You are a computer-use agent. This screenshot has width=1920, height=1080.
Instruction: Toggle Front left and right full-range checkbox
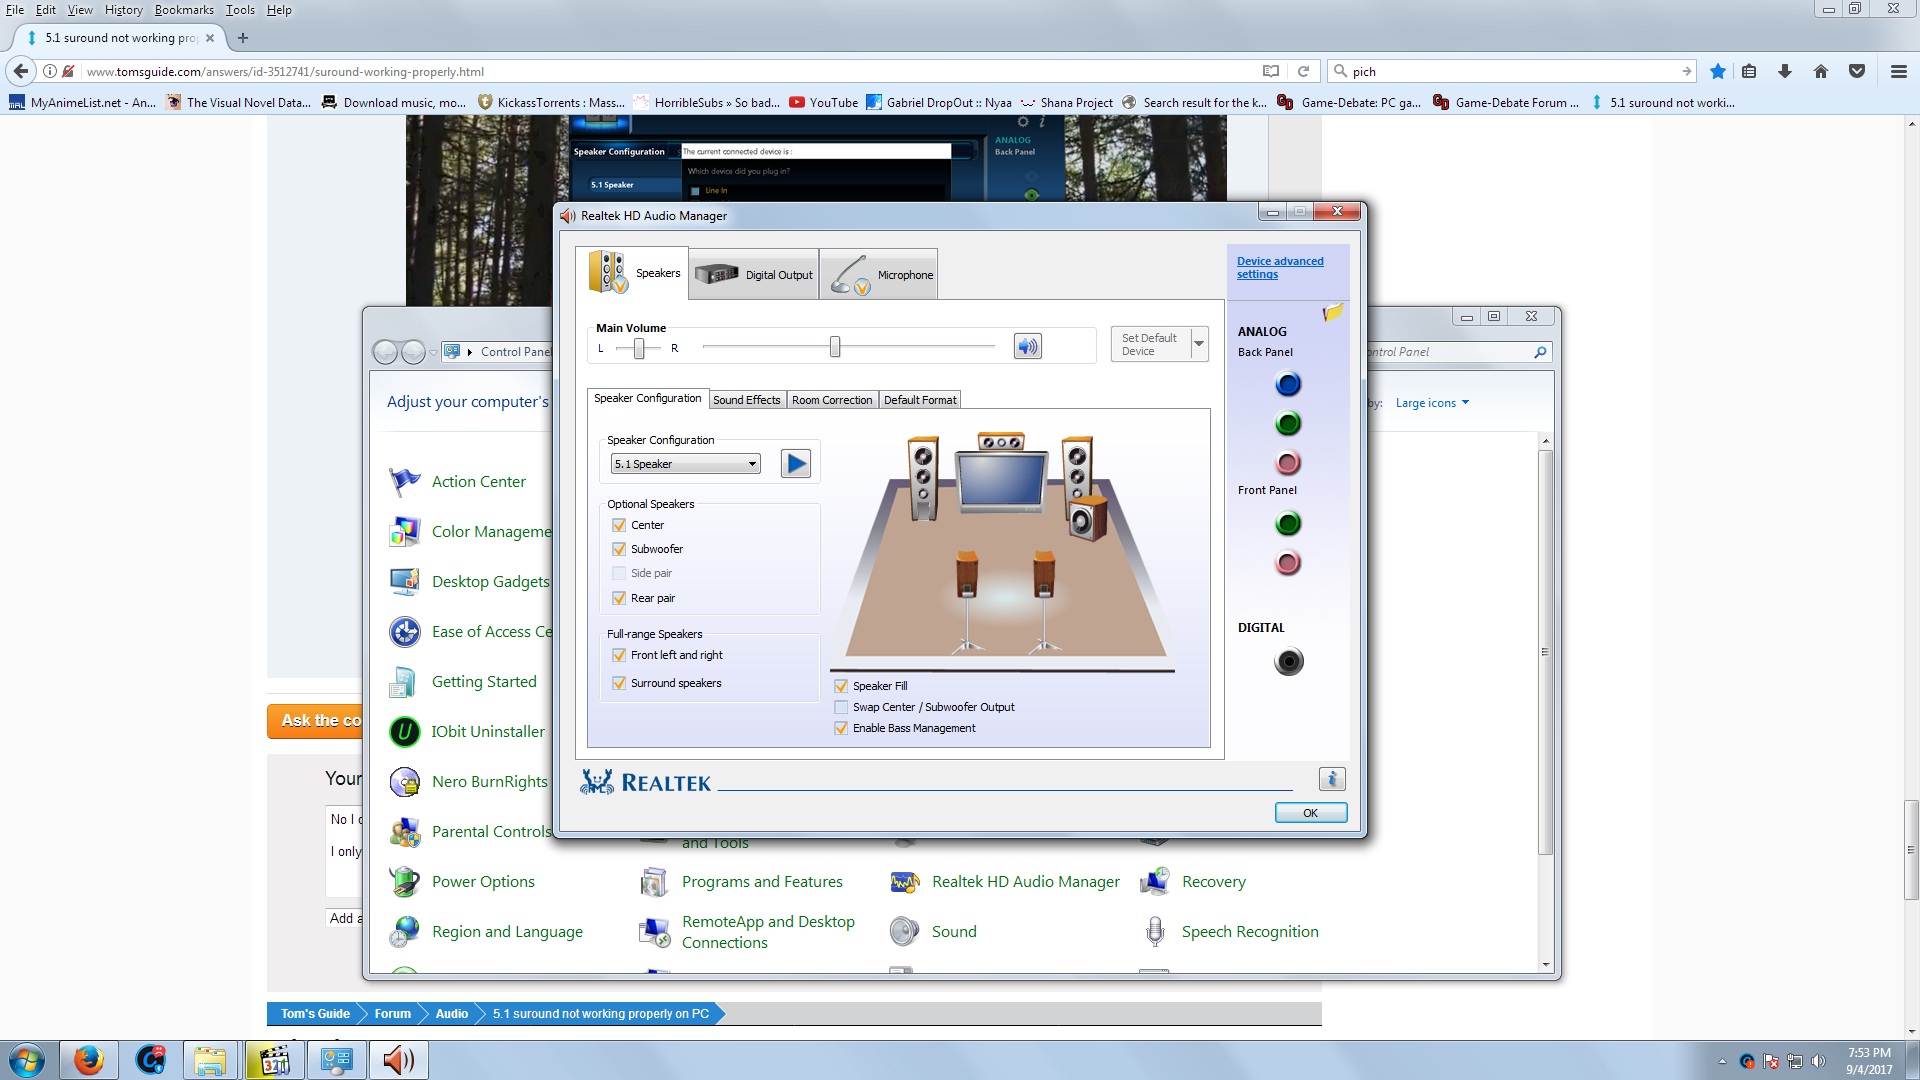click(619, 655)
